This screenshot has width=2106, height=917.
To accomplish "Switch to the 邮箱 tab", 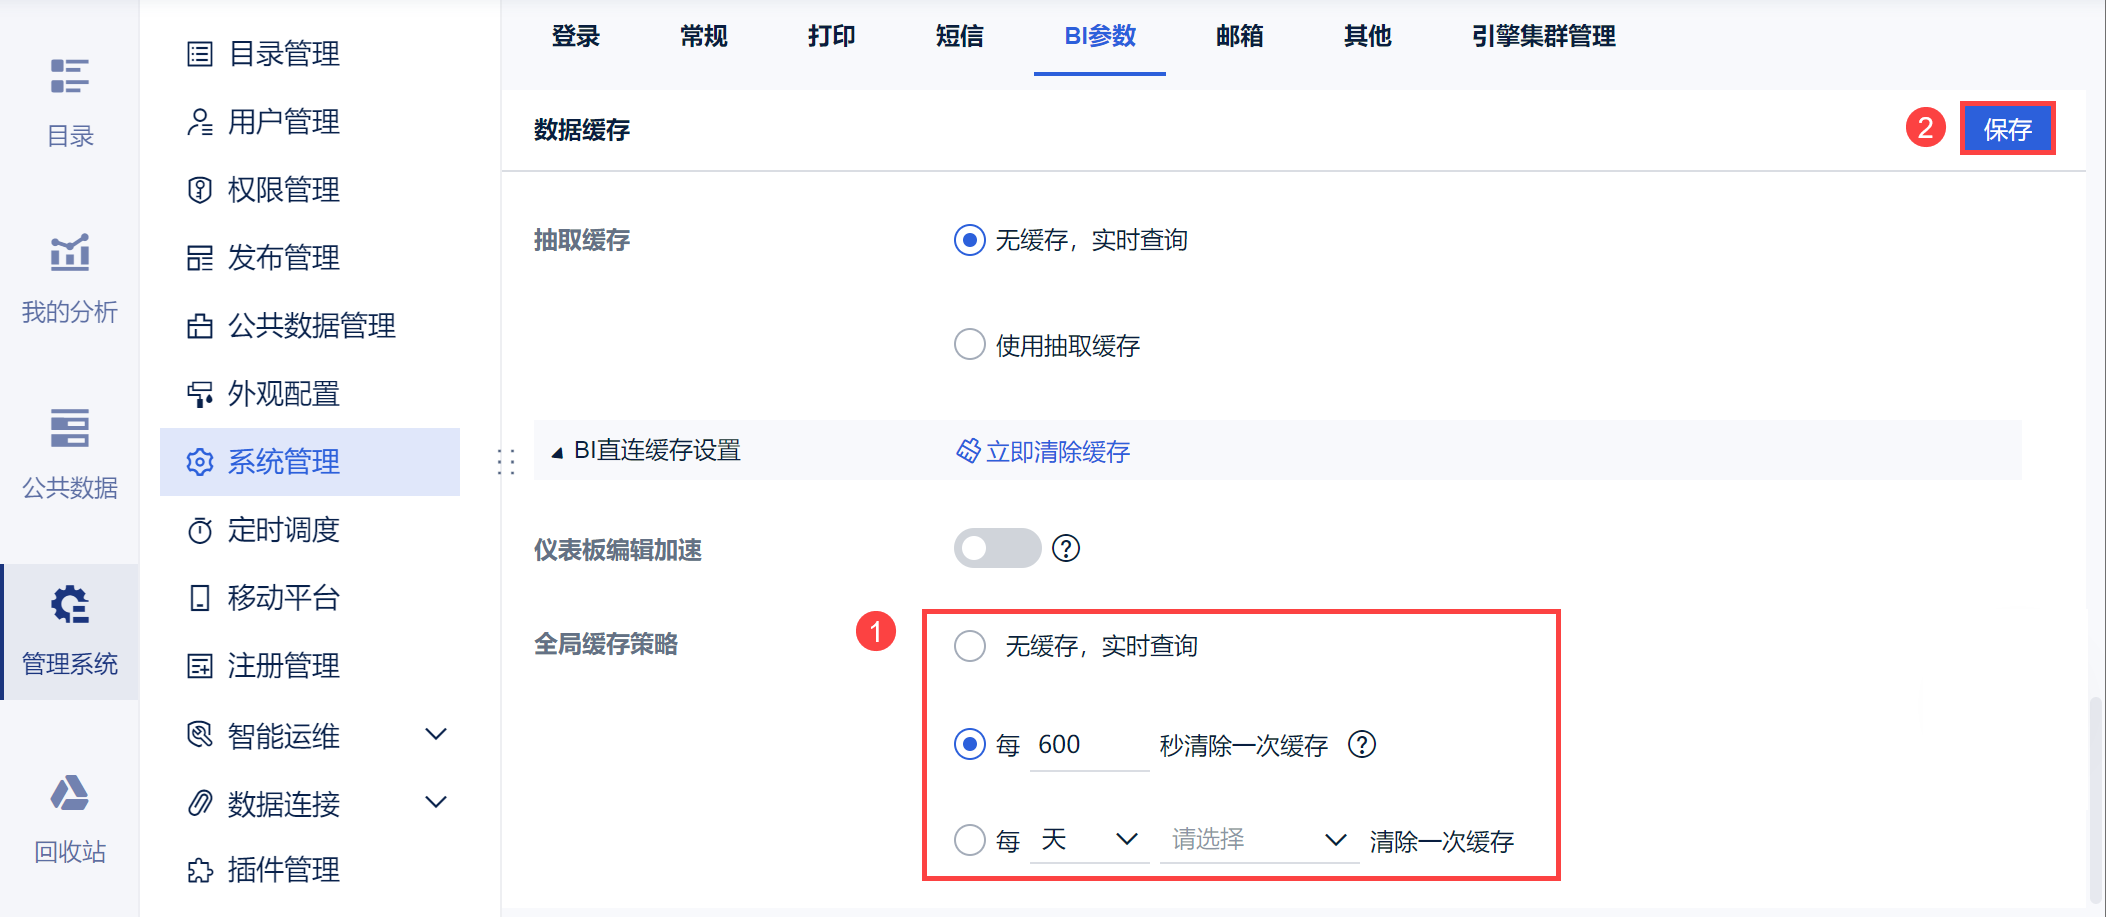I will click(x=1239, y=37).
